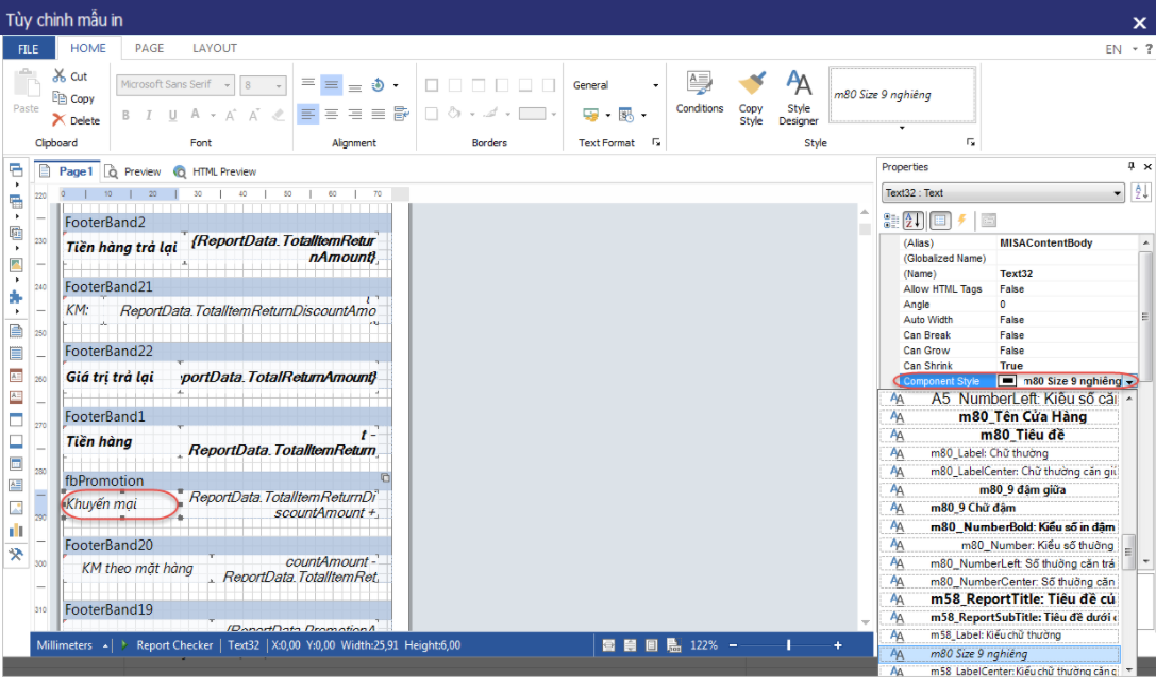The width and height of the screenshot is (1156, 677).
Task: Expand the style gallery in ribbon
Action: pyautogui.click(x=902, y=128)
